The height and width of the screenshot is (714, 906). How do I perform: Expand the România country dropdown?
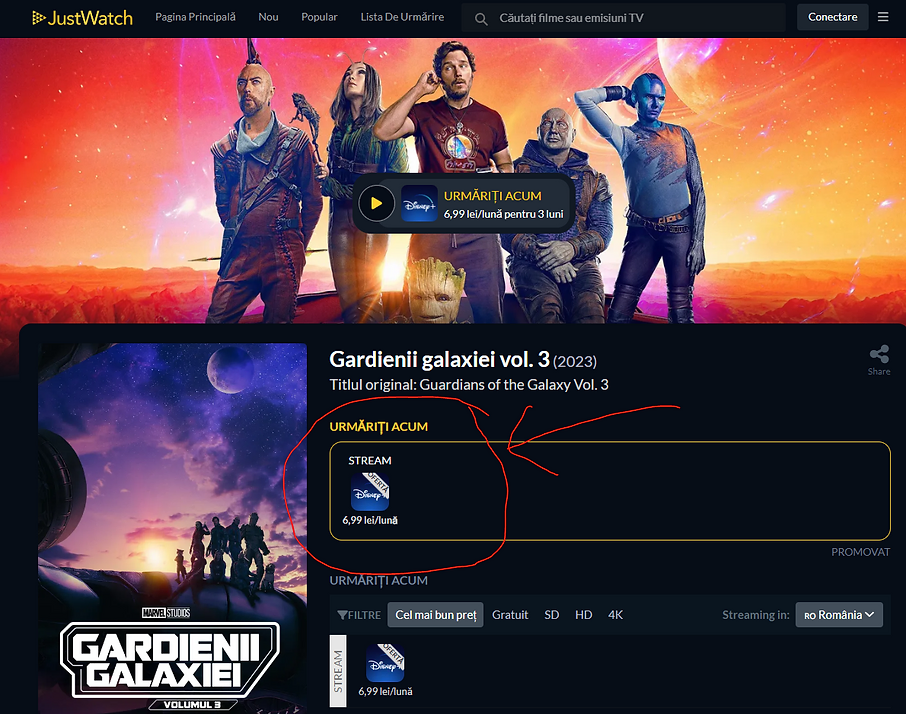coord(839,615)
